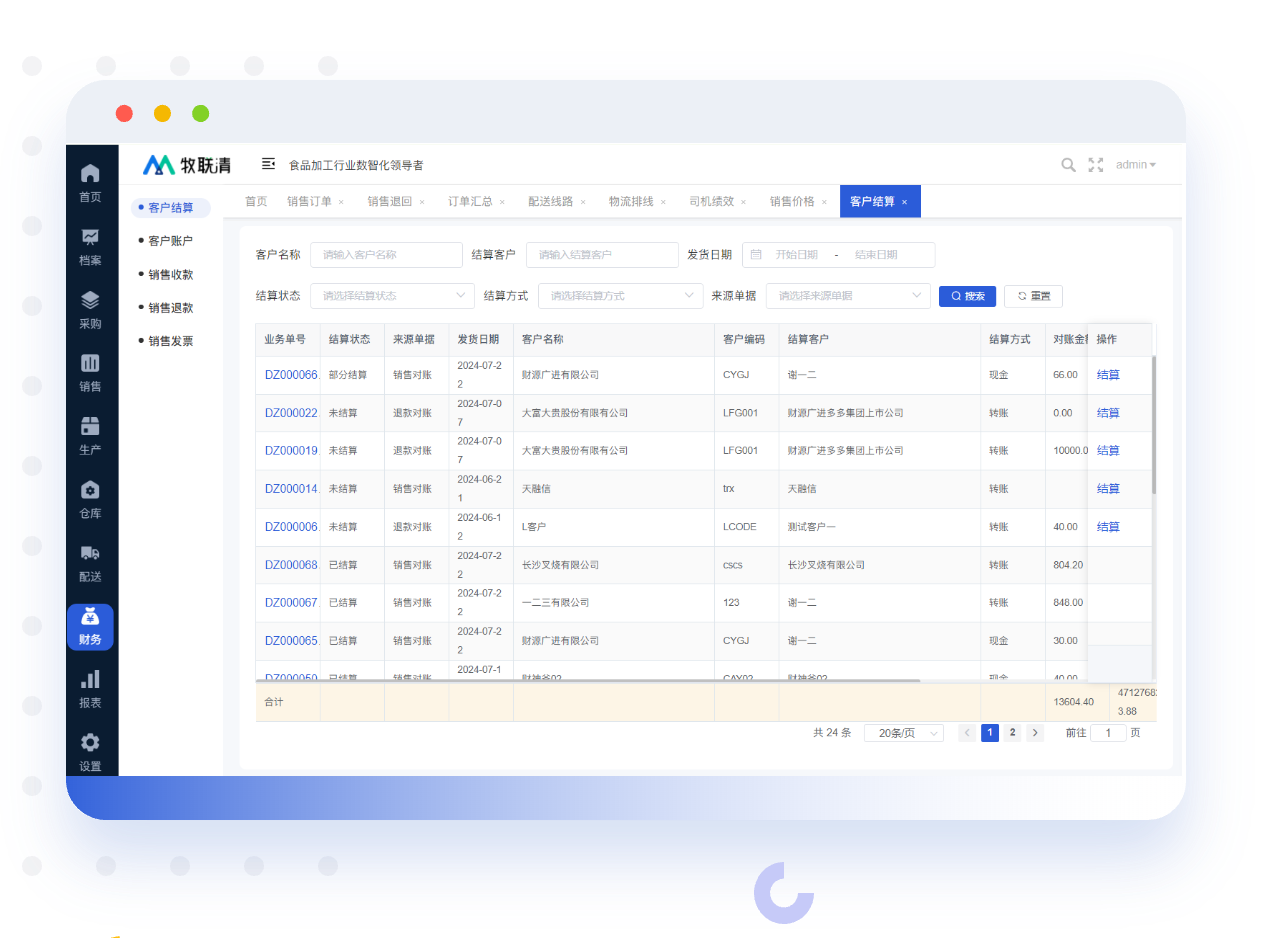The width and height of the screenshot is (1280, 938).
Task: Go to the 采购 purchasing module icon
Action: [90, 300]
